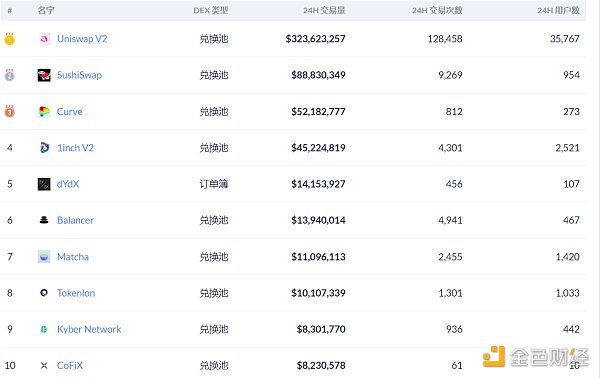The height and width of the screenshot is (378, 600).
Task: Click the CoFiX cross logo icon
Action: tap(44, 365)
